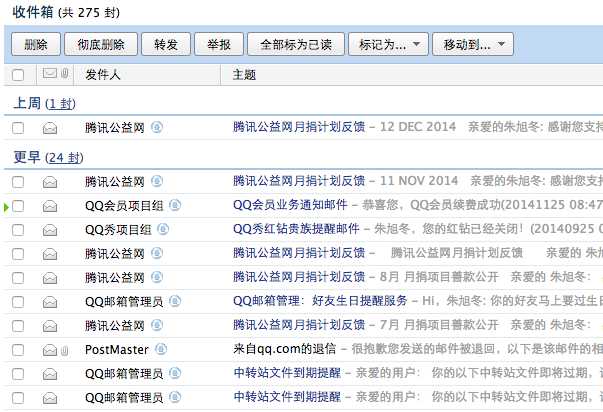Open the QQ会员业务通知邮件 subject

[290, 205]
